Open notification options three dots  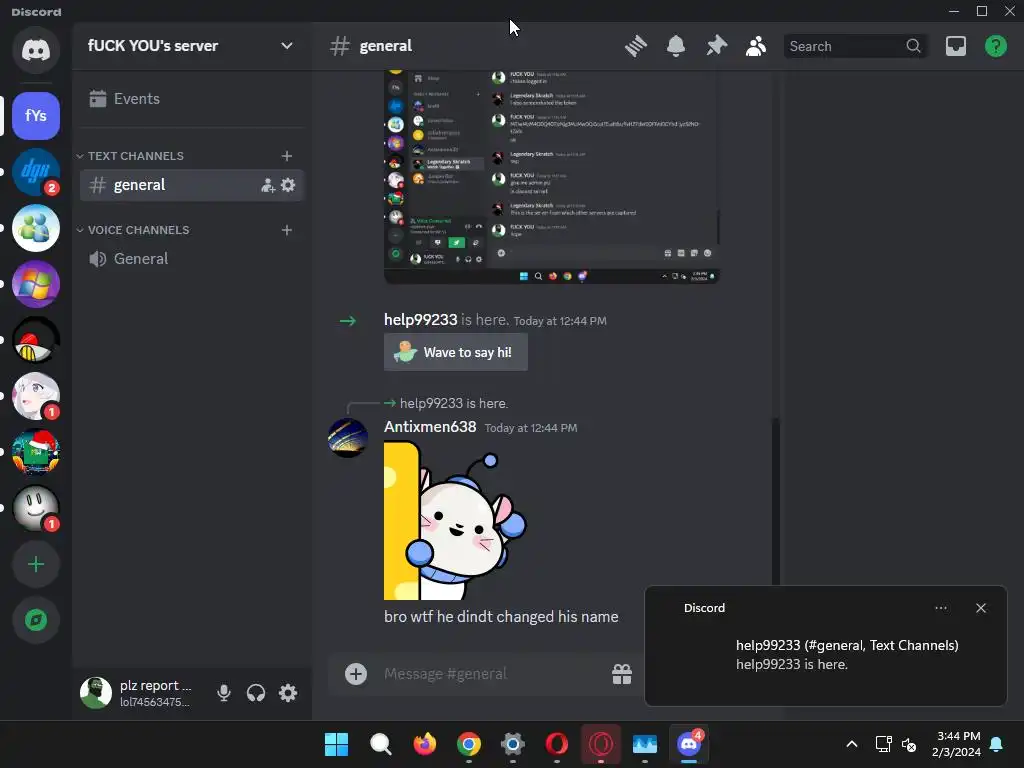click(941, 608)
